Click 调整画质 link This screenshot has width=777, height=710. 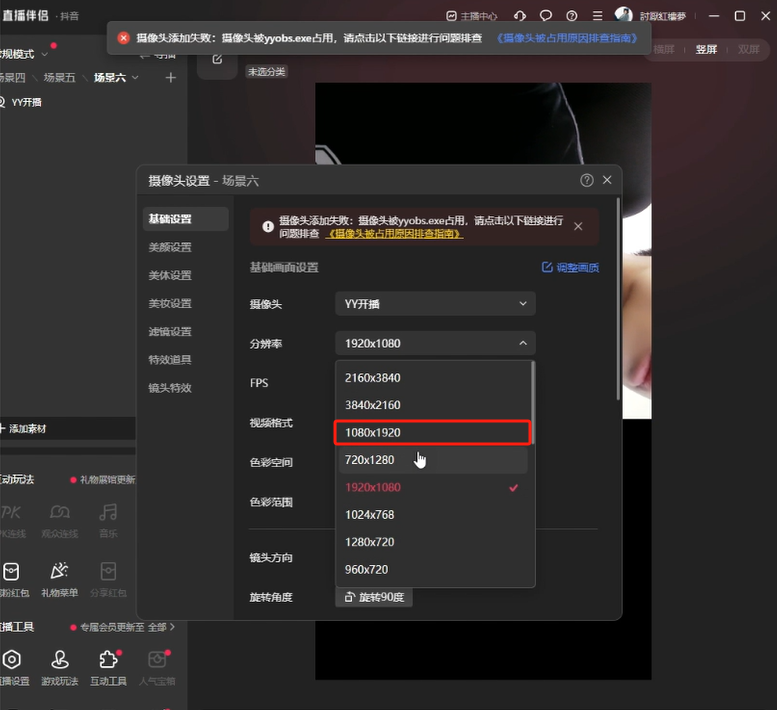570,268
